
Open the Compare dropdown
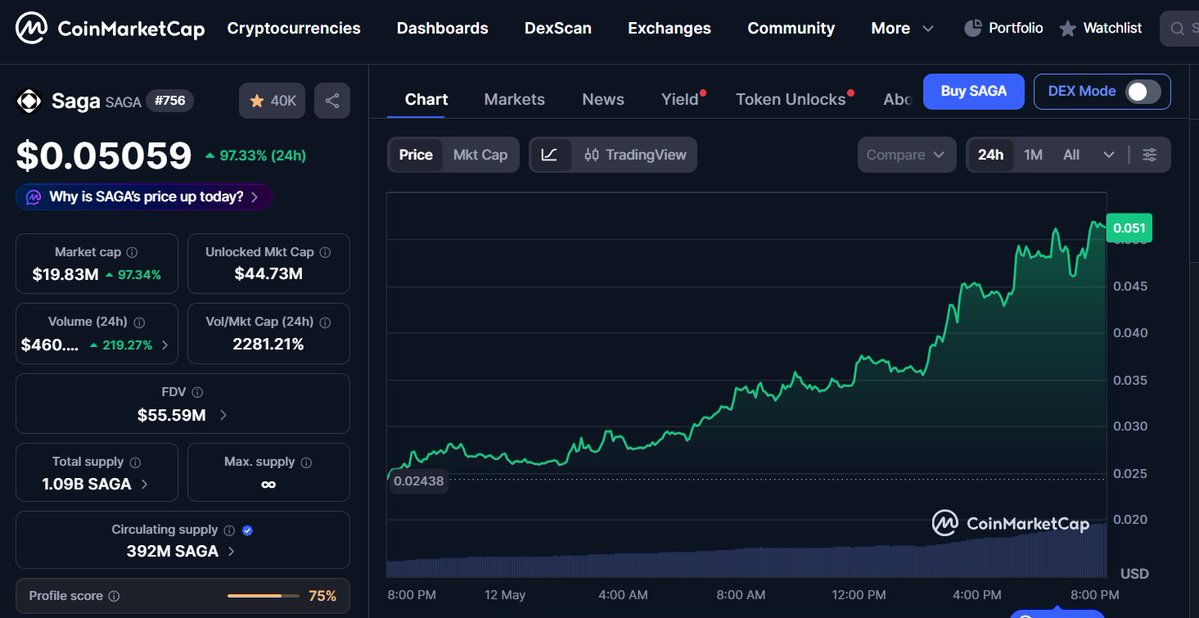(x=906, y=154)
